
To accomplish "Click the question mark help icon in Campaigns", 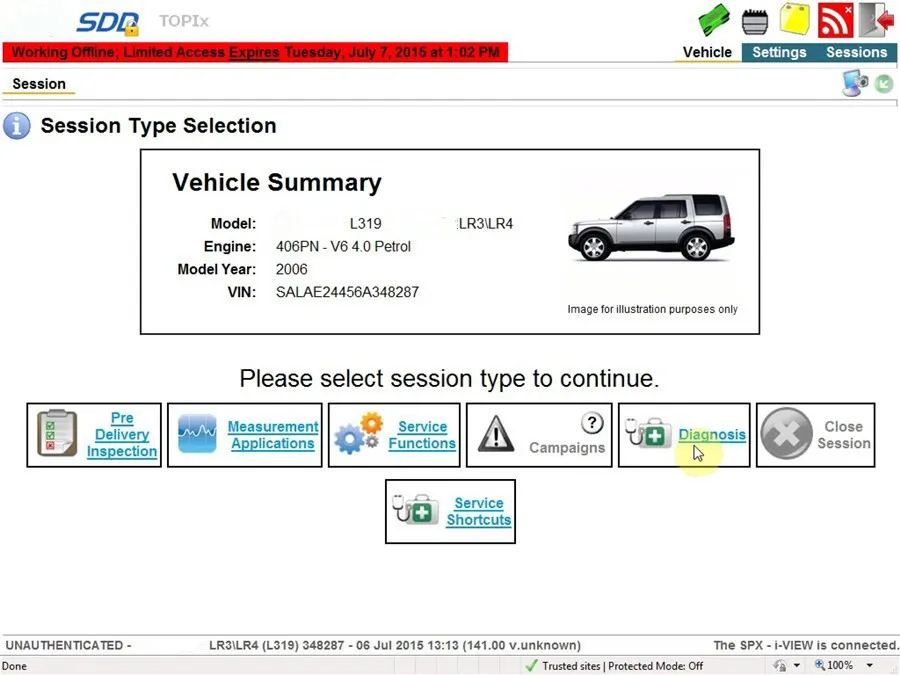I will 592,423.
